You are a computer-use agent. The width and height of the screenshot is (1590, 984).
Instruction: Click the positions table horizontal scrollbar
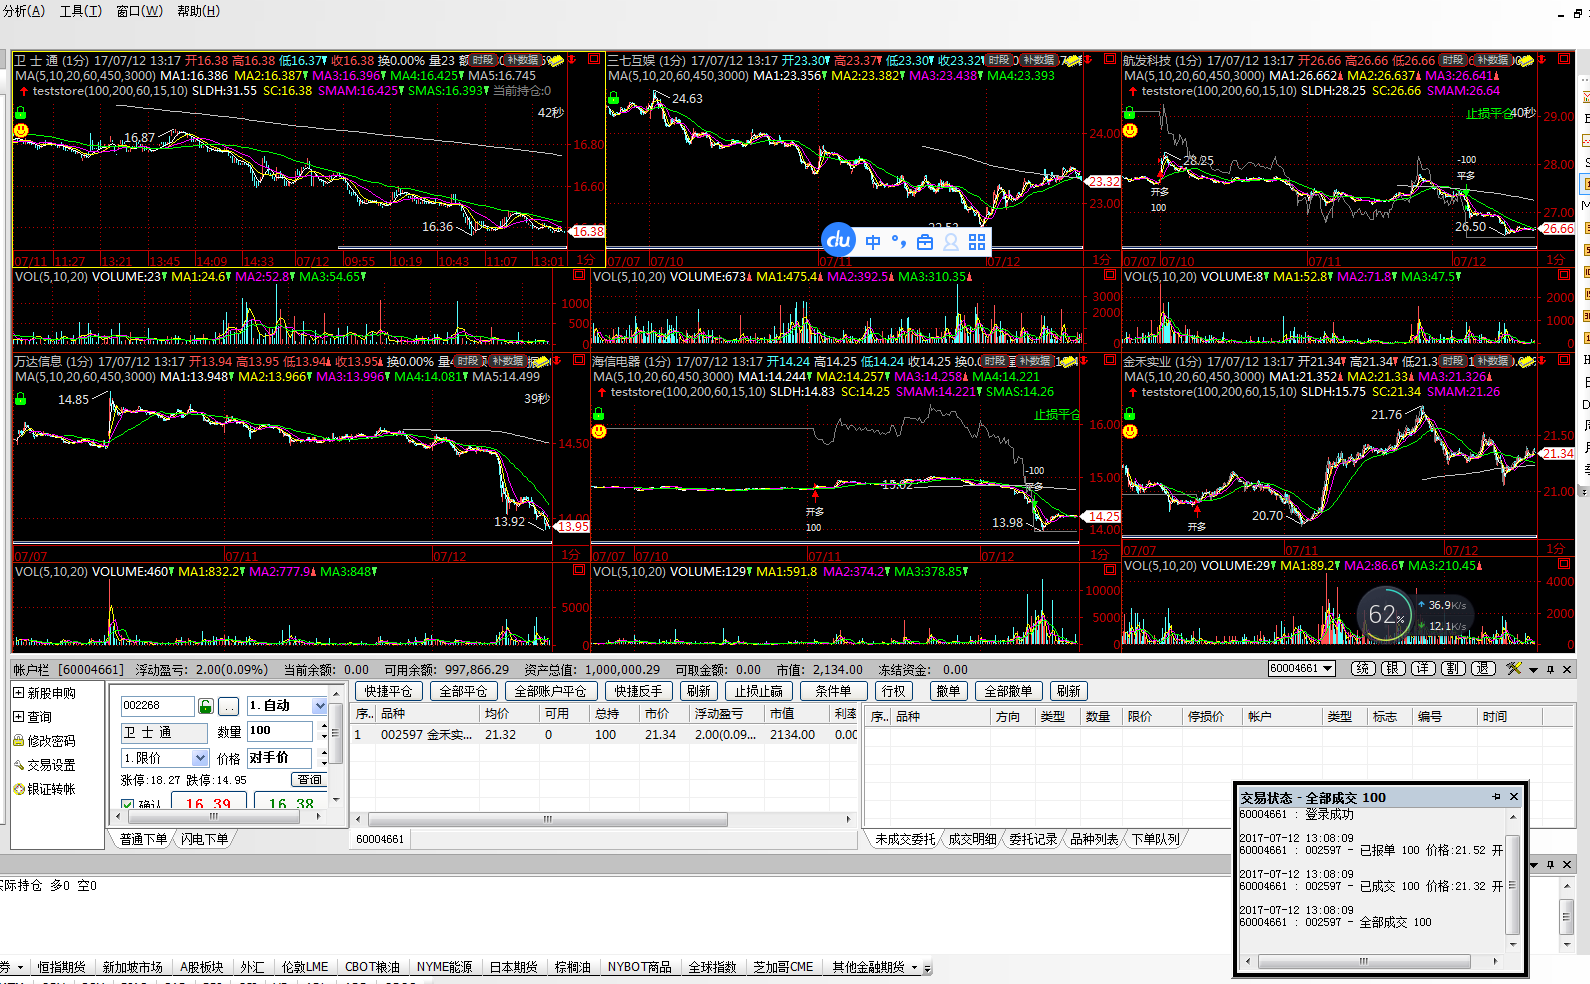pos(603,819)
